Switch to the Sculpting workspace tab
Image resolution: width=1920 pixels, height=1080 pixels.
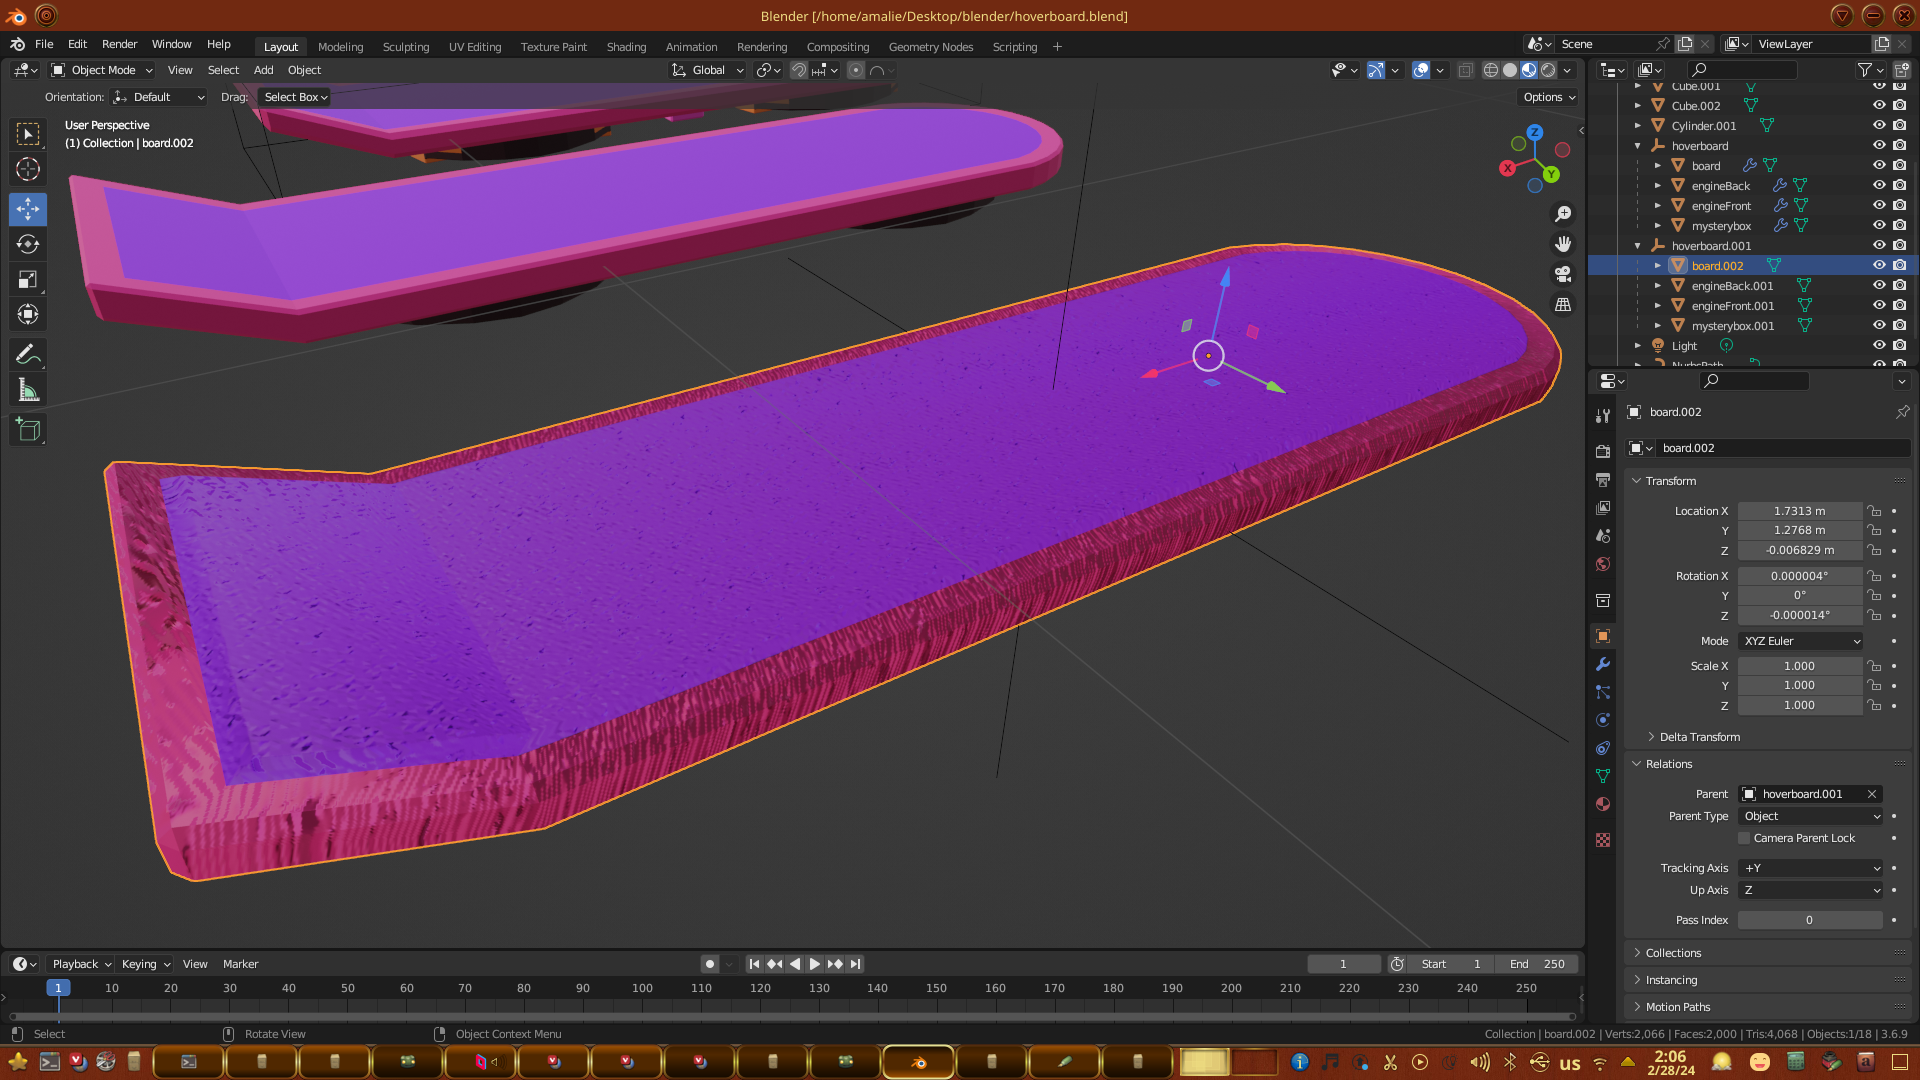point(405,47)
